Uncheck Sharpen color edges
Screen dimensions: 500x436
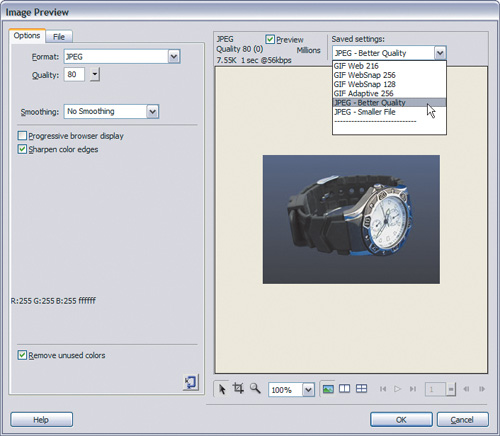[x=22, y=149]
